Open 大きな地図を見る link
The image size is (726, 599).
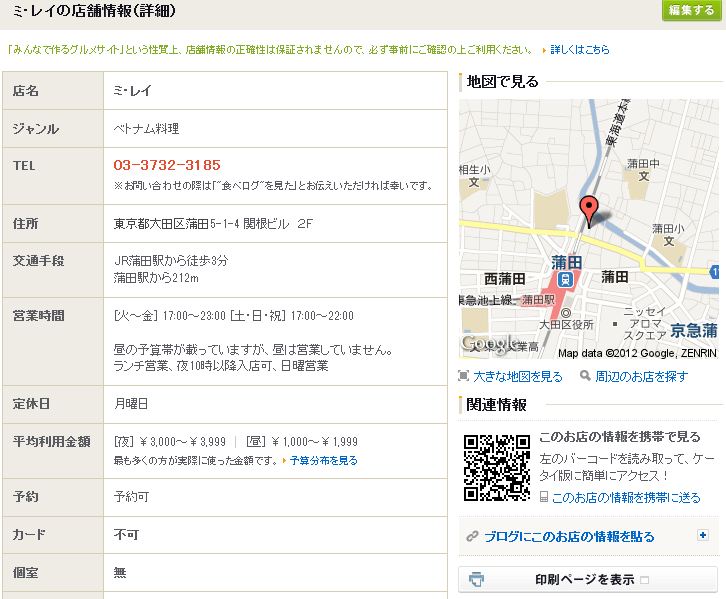coord(517,377)
